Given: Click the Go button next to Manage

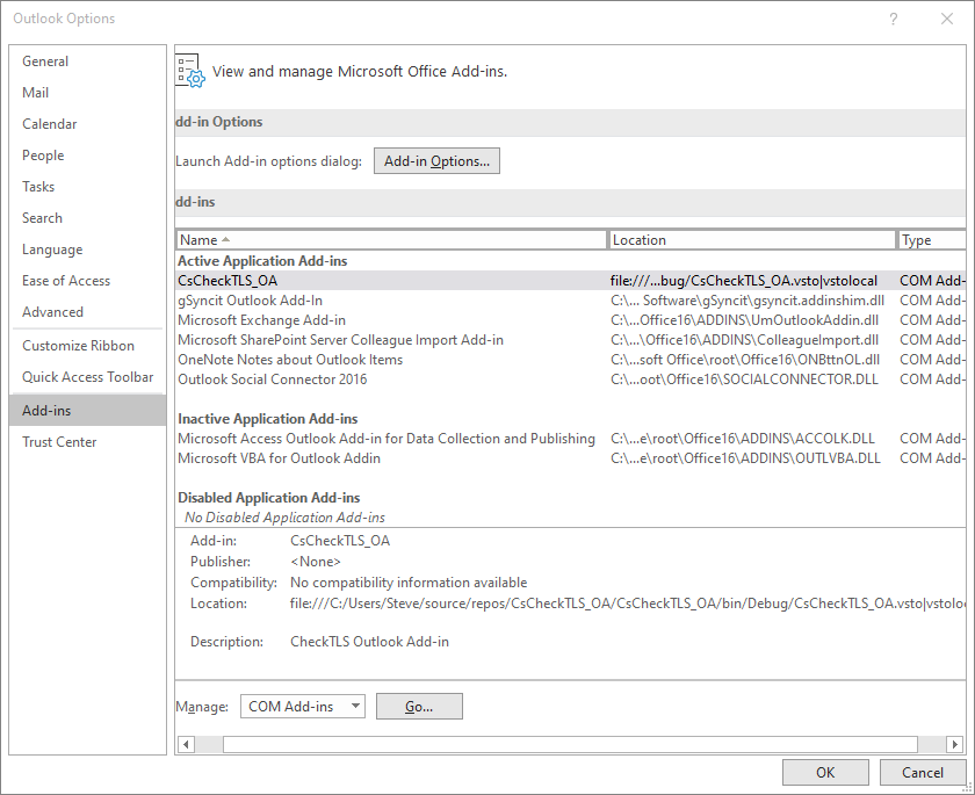Looking at the screenshot, I should pos(418,706).
